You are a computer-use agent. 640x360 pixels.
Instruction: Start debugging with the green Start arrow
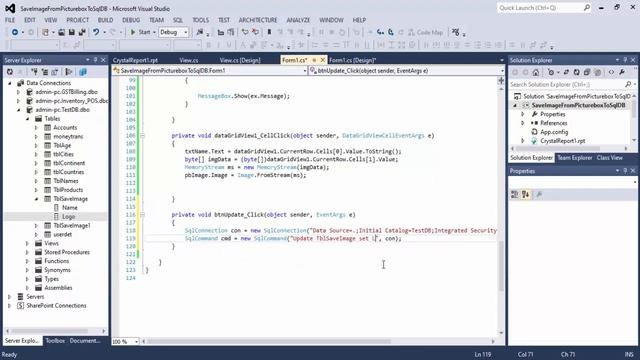[133, 32]
